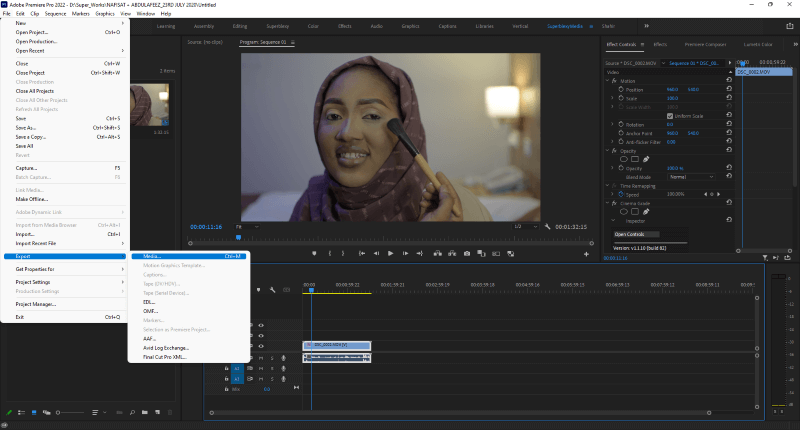
Task: Add a marker in Program monitor
Action: 314,254
